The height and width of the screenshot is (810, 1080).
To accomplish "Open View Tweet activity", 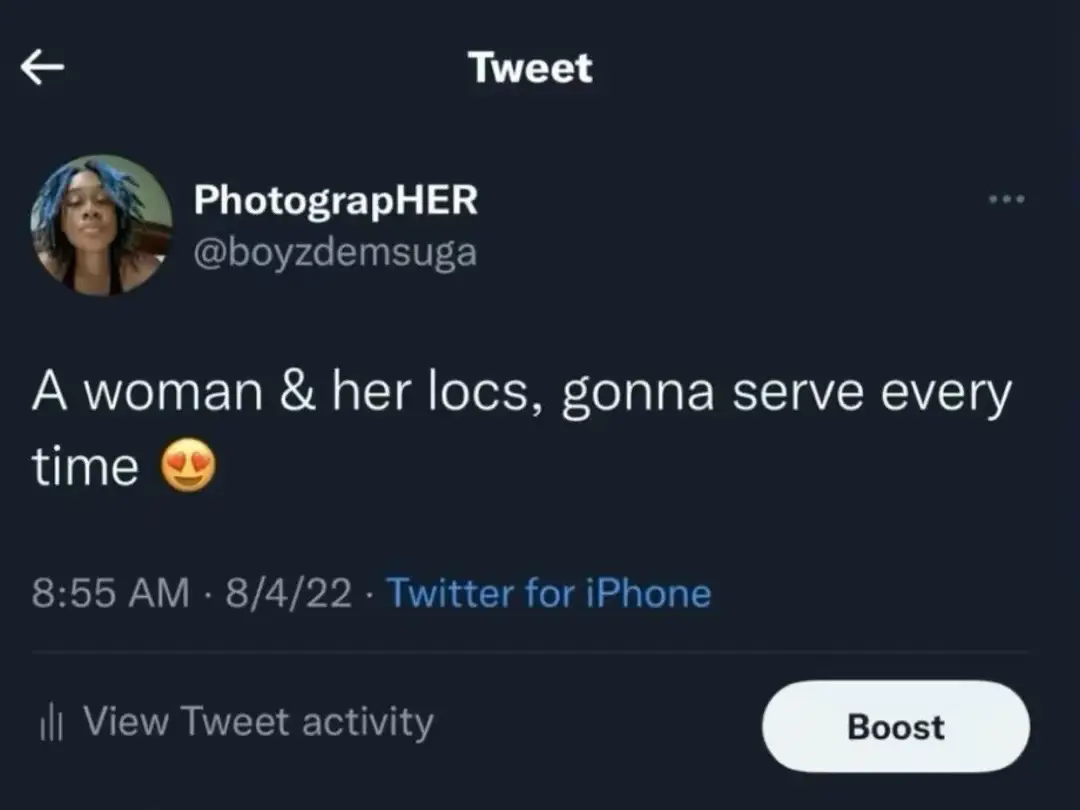I will [x=258, y=722].
